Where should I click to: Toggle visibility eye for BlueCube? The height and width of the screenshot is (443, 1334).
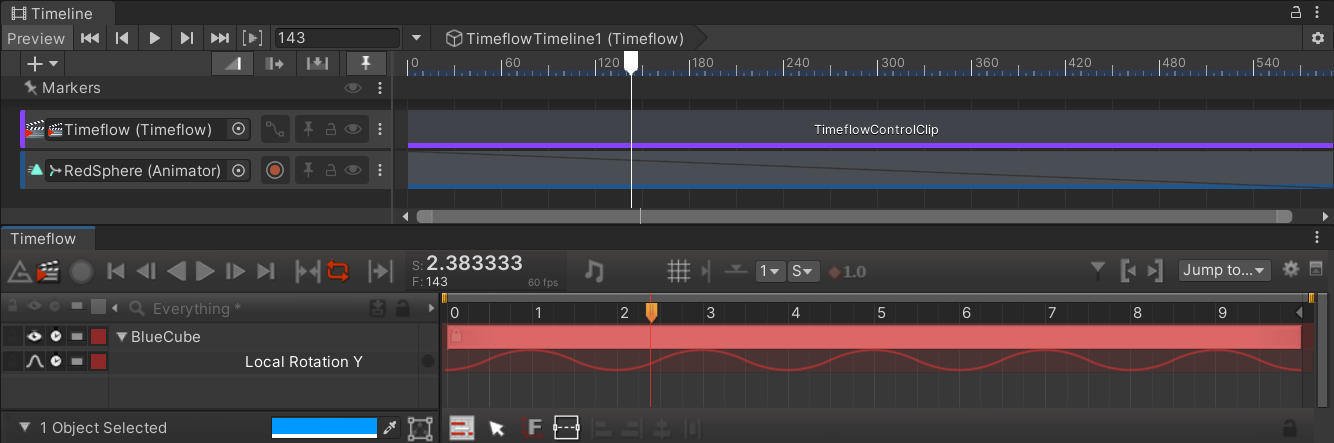[34, 337]
